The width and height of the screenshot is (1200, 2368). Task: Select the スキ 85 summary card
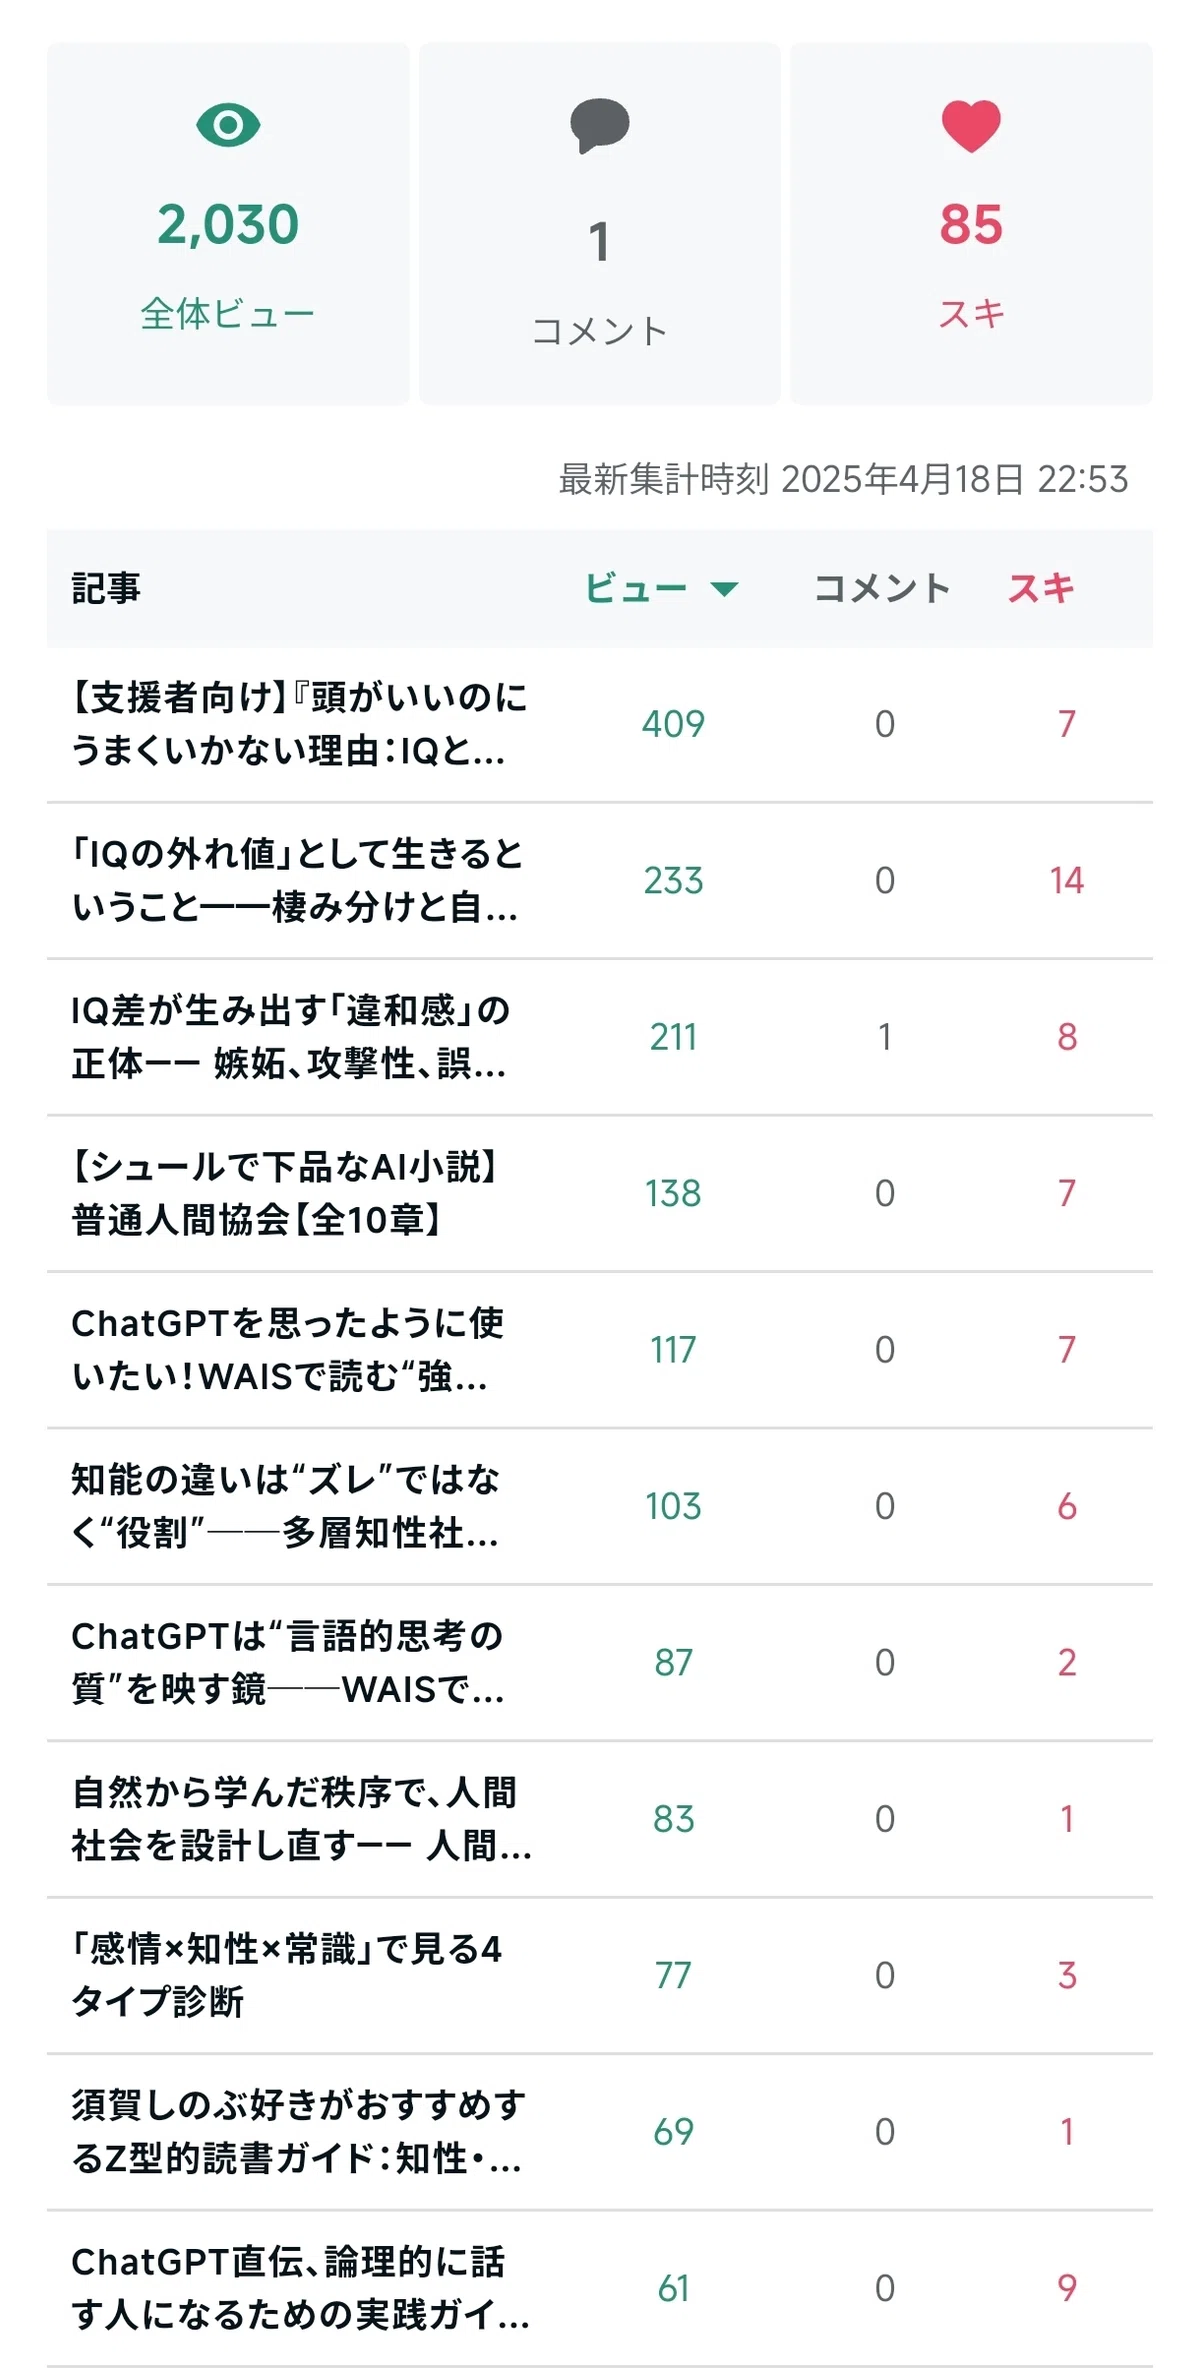(x=971, y=223)
